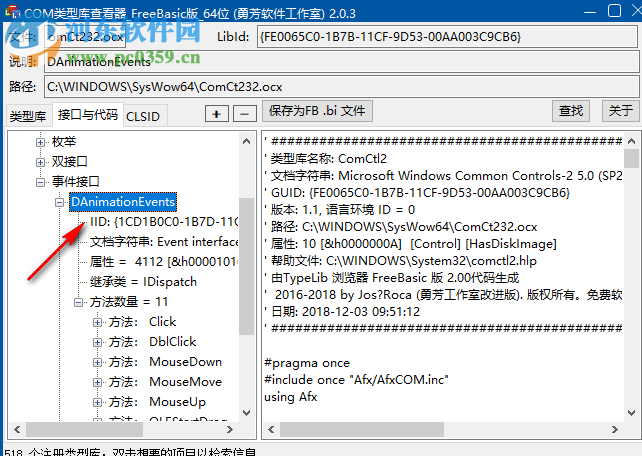This screenshot has width=642, height=456.
Task: Click the #include once Afx/AfxCOM.inc line
Action: [x=356, y=379]
